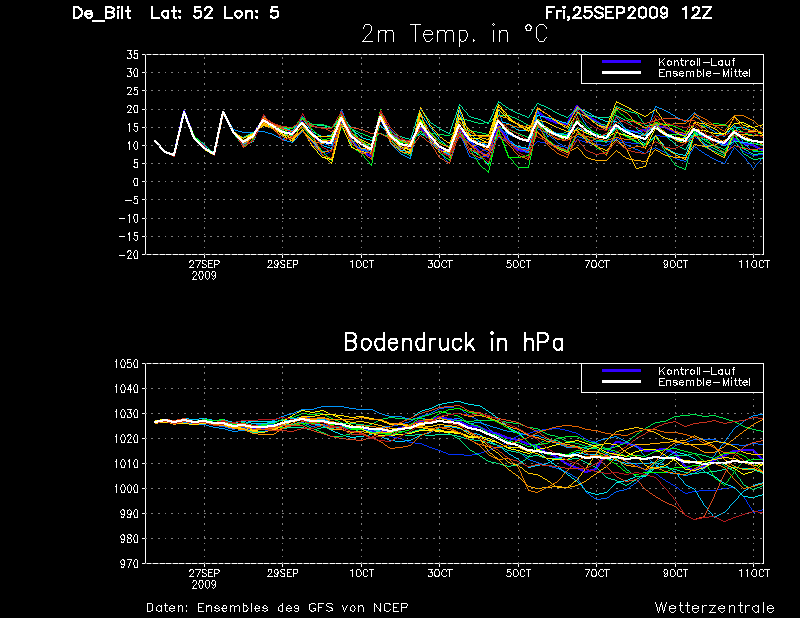Click the white Ensemble-Mittel swatch in temperature legend
Screen dimensions: 800x618
tap(621, 73)
